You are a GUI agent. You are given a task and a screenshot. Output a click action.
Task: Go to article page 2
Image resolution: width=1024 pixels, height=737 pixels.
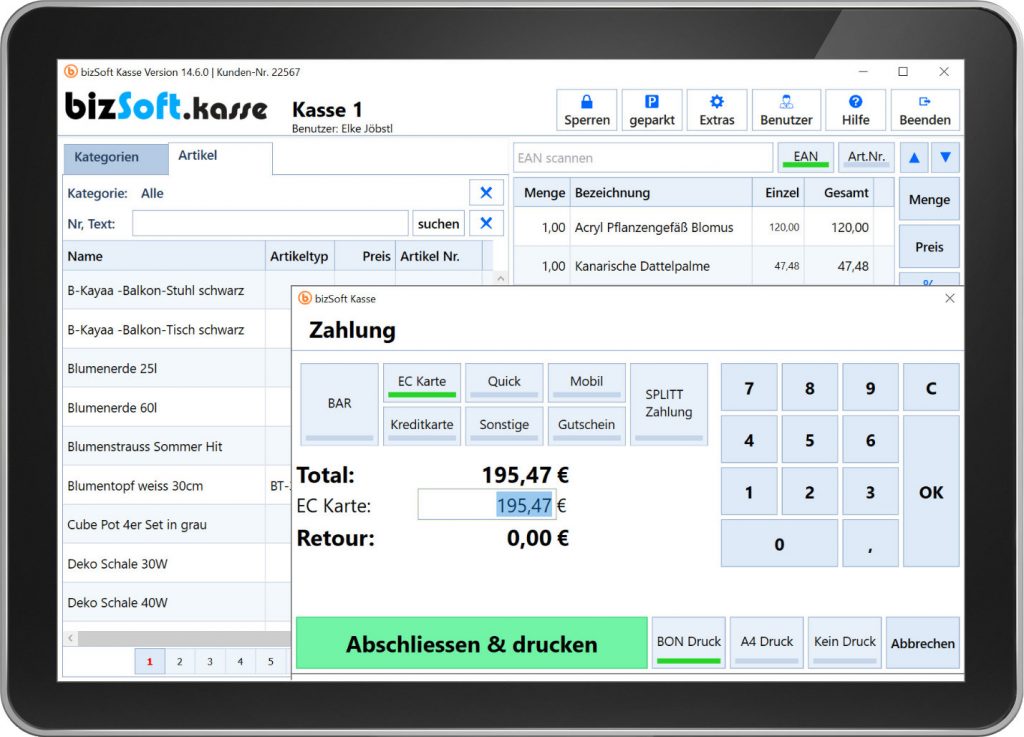pyautogui.click(x=180, y=661)
